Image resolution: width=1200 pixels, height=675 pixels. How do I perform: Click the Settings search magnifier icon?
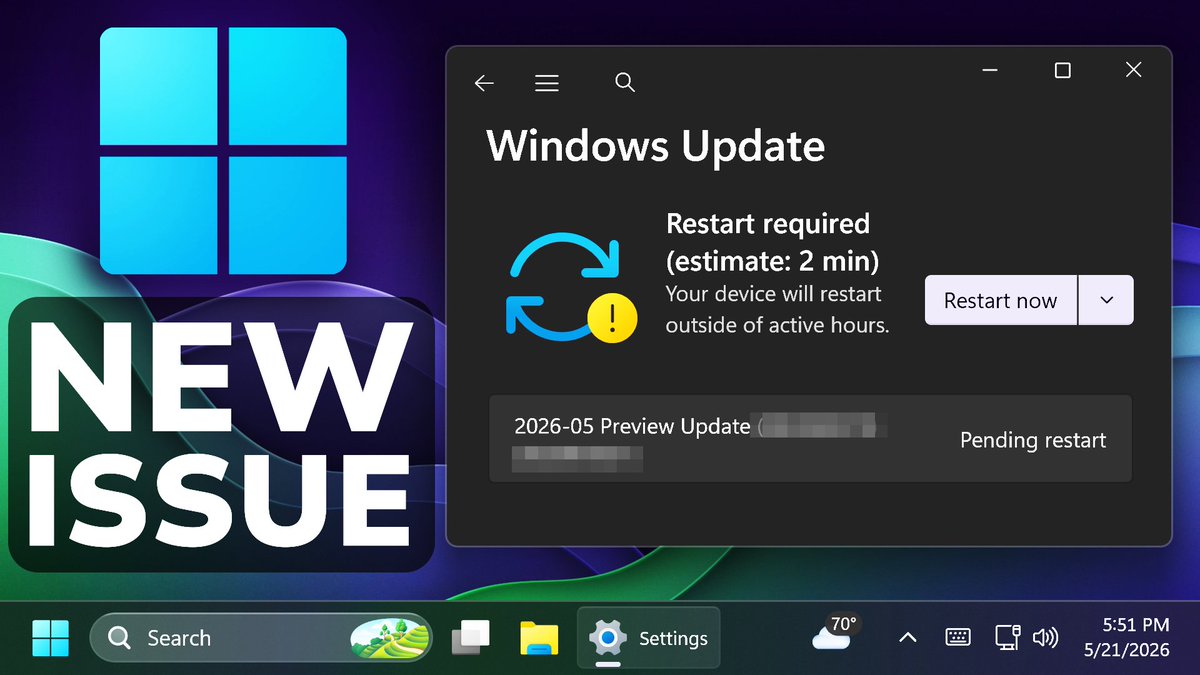[x=625, y=83]
